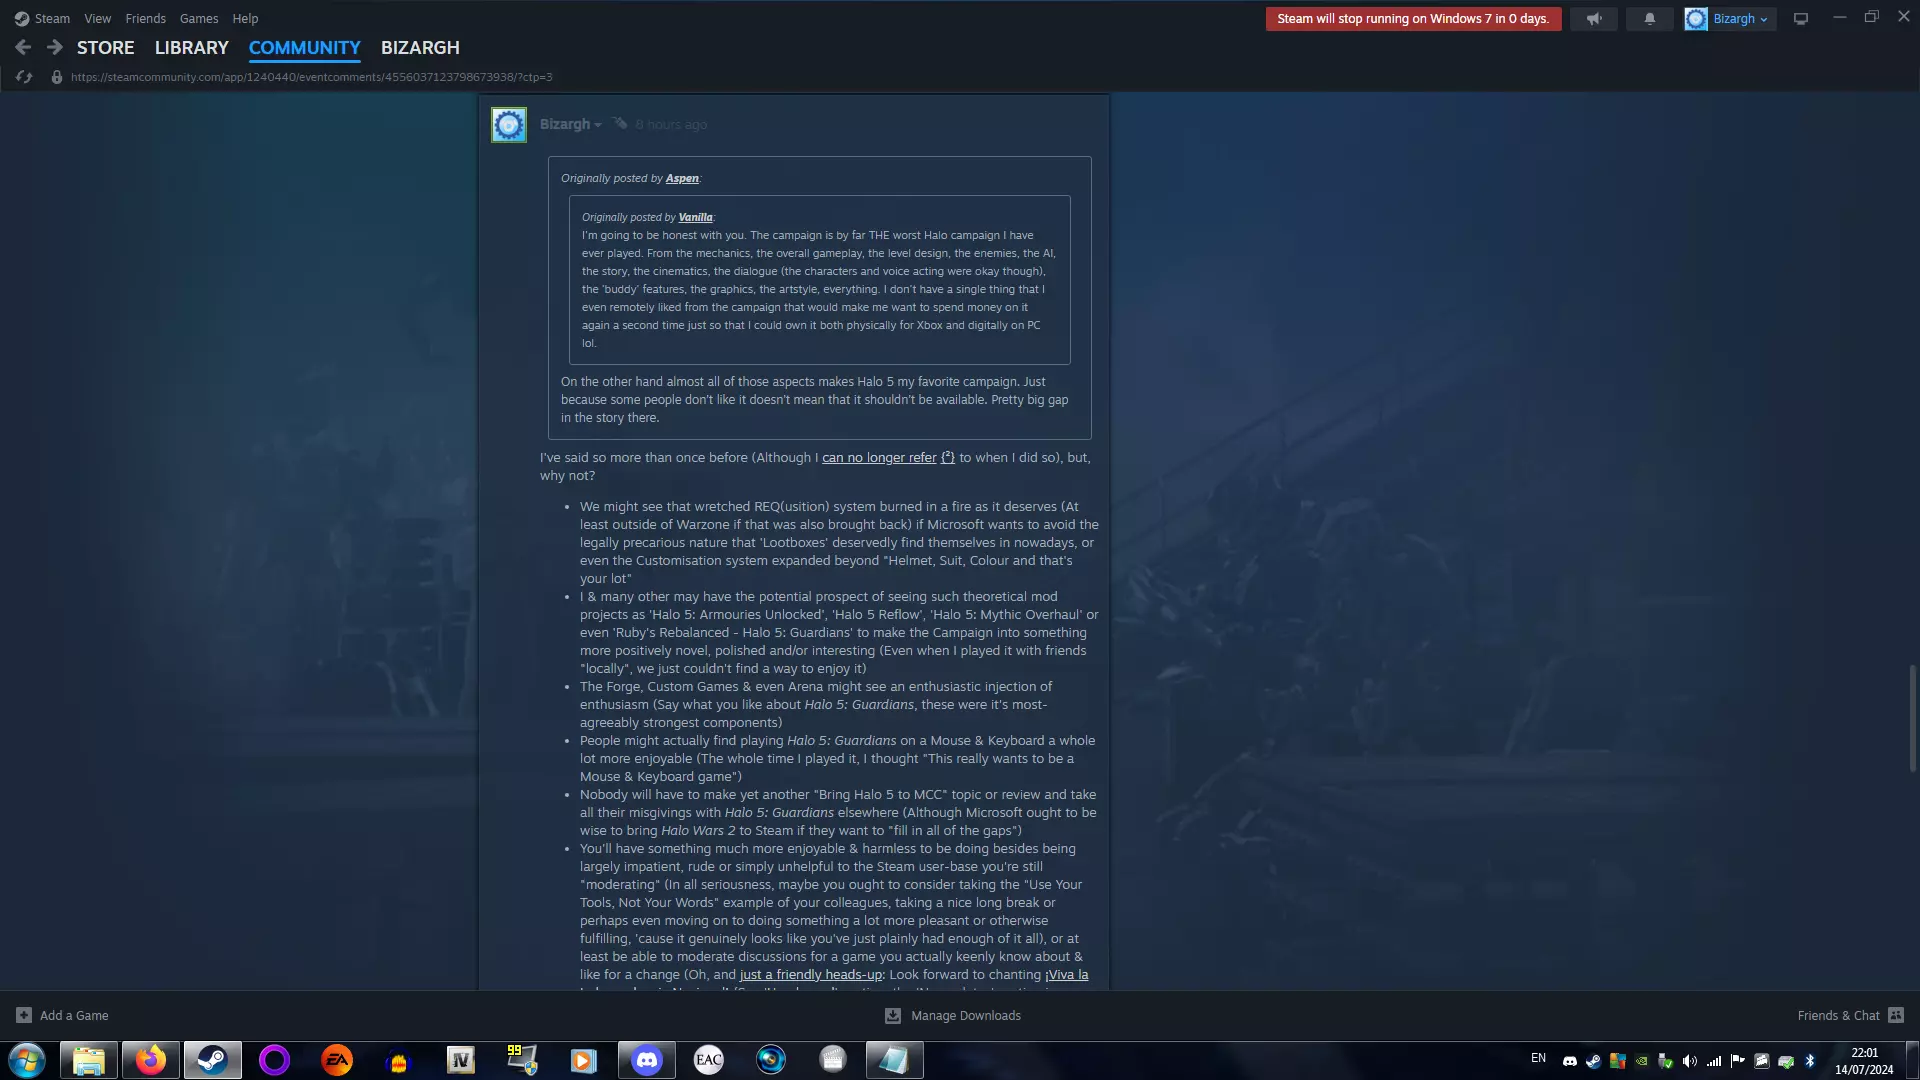
Task: Click the Manage Downloads icon
Action: point(893,1015)
